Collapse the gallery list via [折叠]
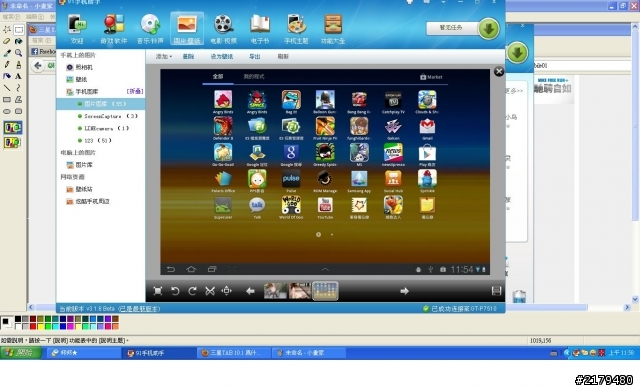 tap(135, 91)
